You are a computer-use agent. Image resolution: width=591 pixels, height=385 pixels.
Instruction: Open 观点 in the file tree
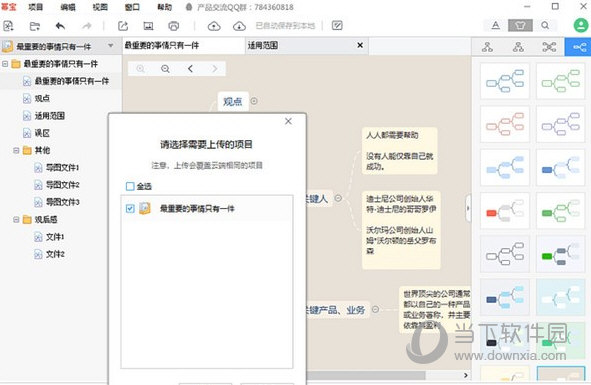(42, 98)
